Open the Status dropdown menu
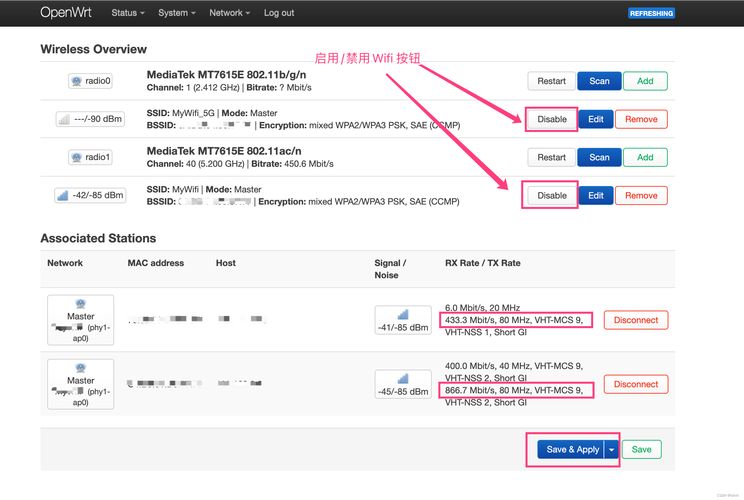The width and height of the screenshot is (744, 500). click(x=127, y=13)
